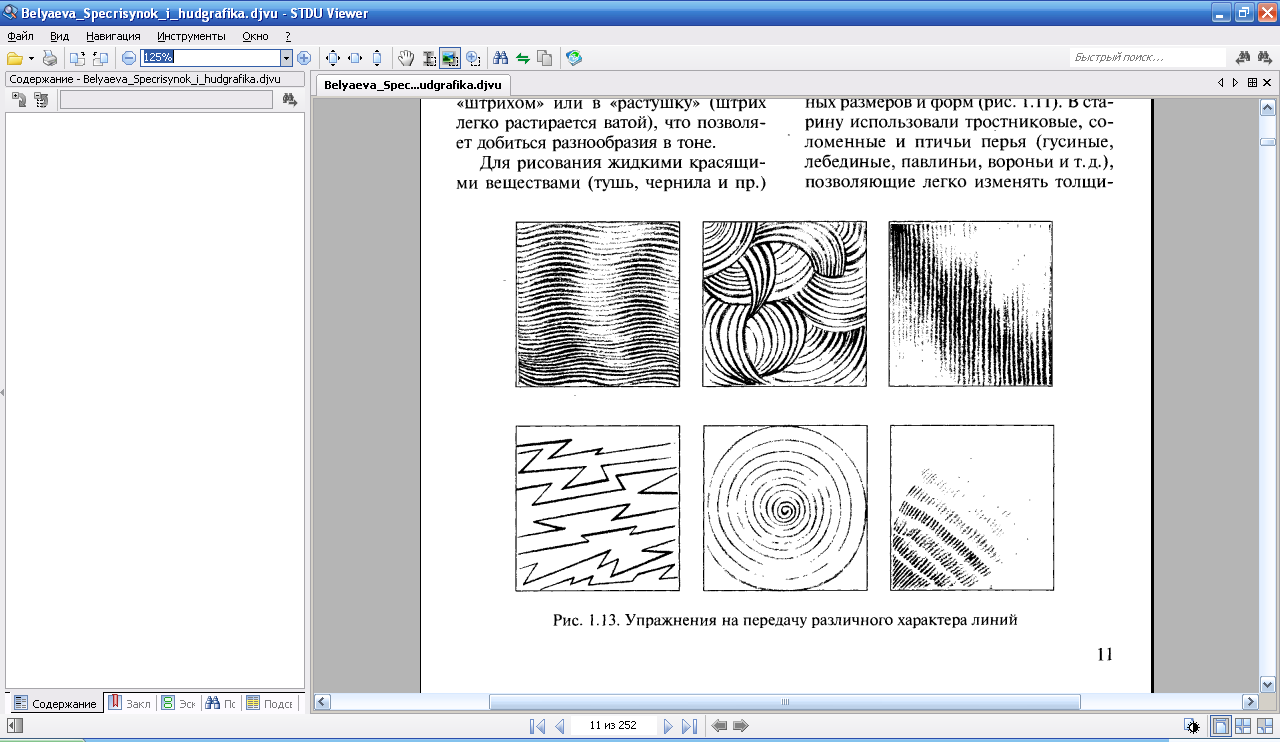
Task: Click the copy pages toolbar icon
Action: (544, 58)
